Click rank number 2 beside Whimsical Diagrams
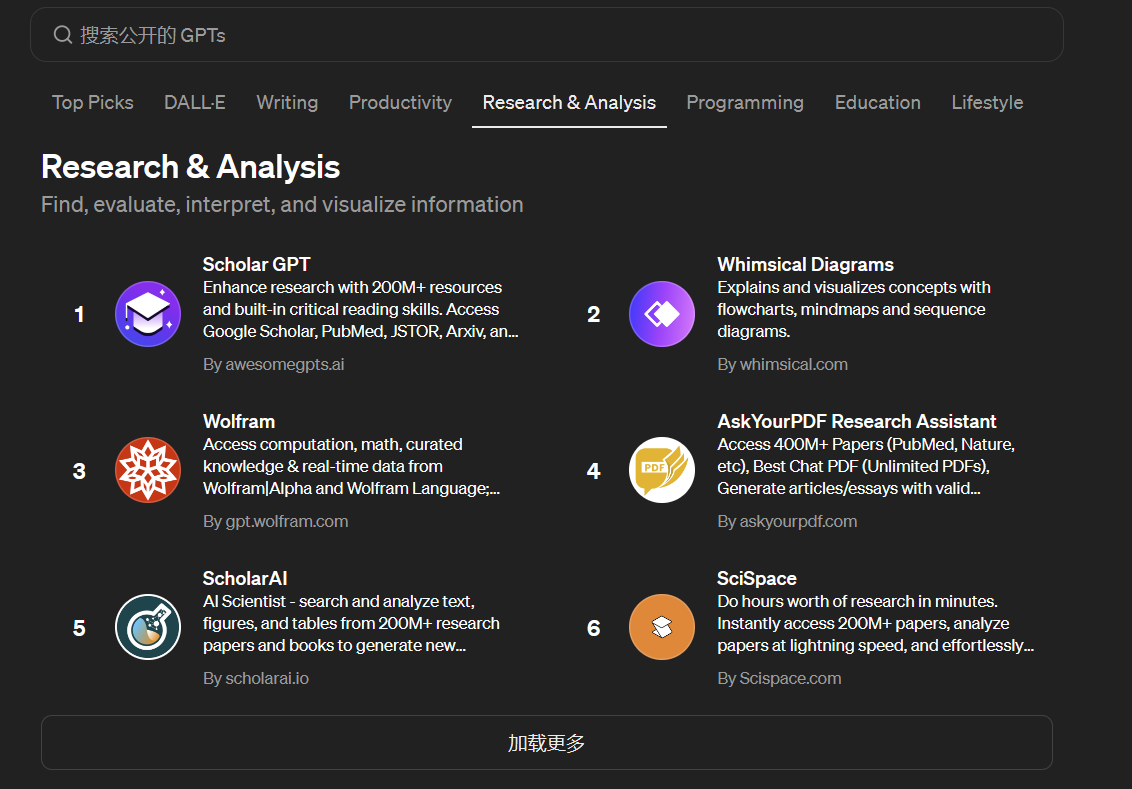Viewport: 1132px width, 789px height. tap(593, 315)
